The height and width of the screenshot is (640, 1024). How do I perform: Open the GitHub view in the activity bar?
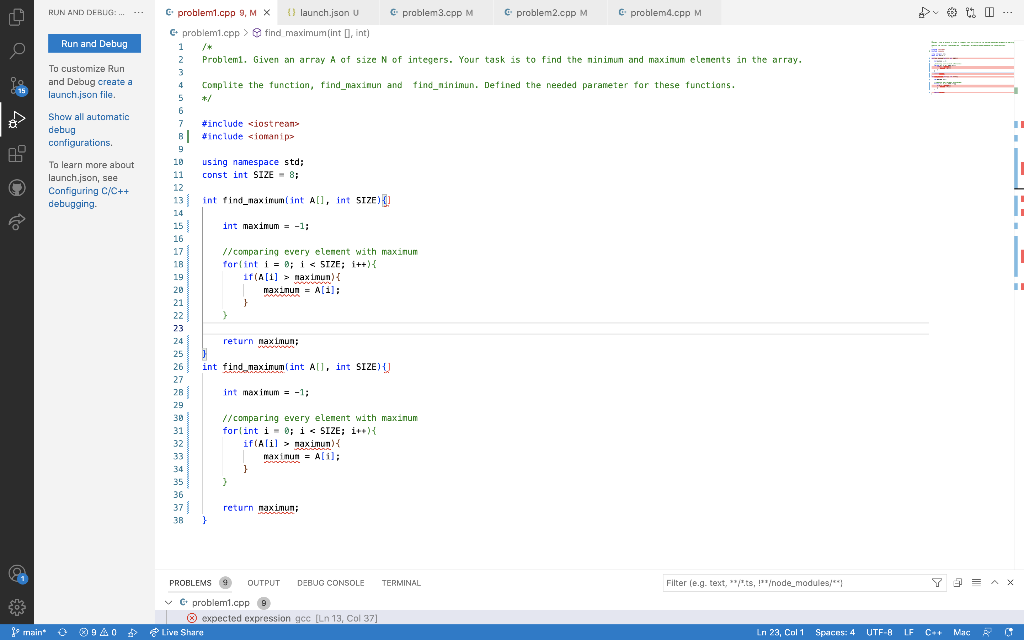pos(14,188)
